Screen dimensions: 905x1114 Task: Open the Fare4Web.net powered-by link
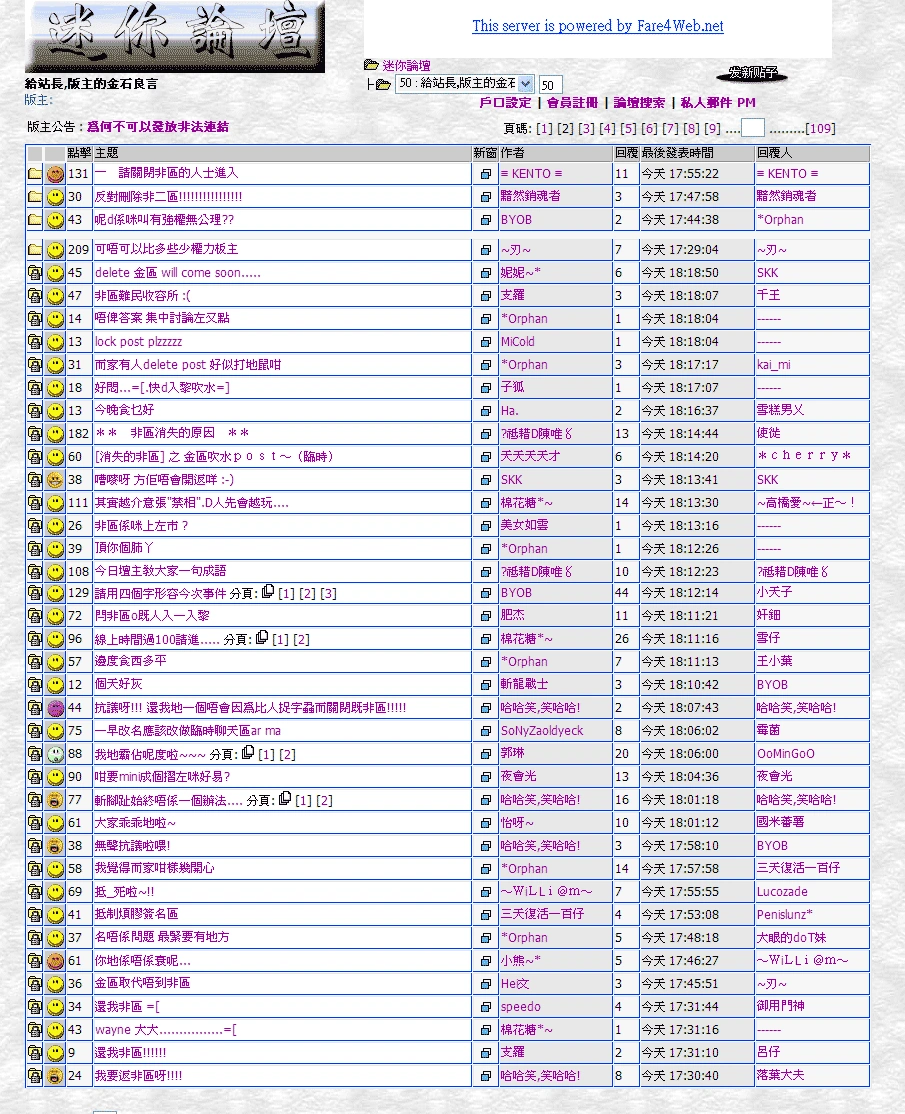pos(598,26)
